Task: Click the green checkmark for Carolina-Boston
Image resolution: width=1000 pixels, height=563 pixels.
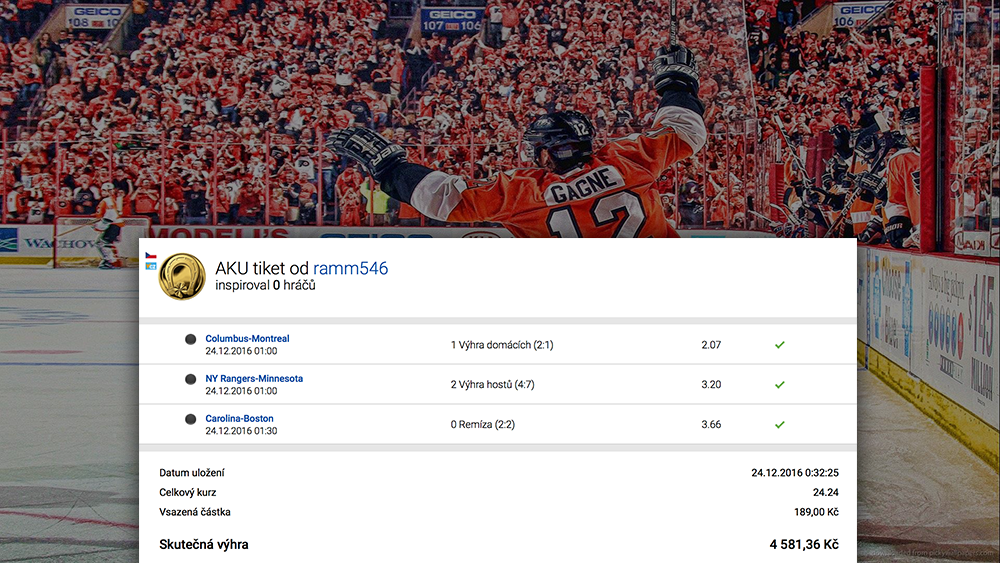Action: [779, 425]
